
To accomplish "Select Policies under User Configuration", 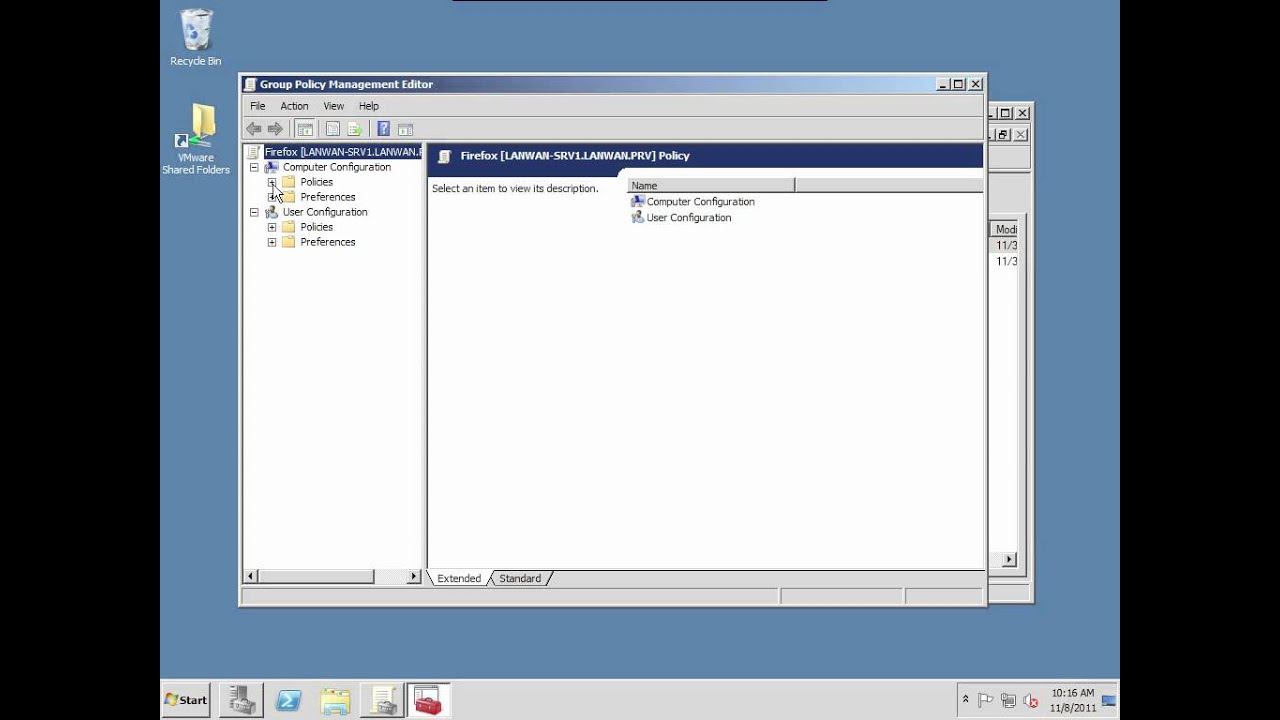I will click(316, 227).
